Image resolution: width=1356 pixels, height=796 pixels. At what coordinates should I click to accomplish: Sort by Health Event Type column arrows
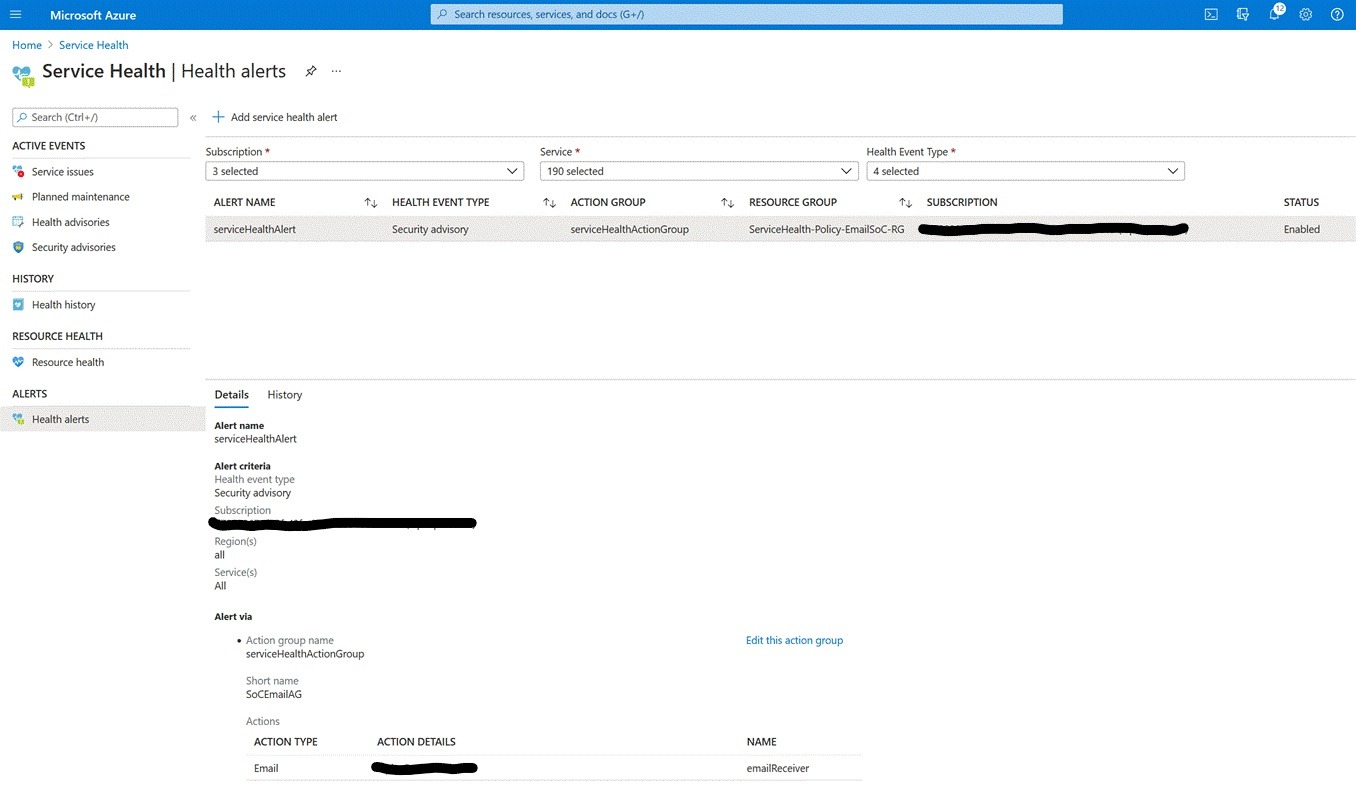(x=549, y=203)
